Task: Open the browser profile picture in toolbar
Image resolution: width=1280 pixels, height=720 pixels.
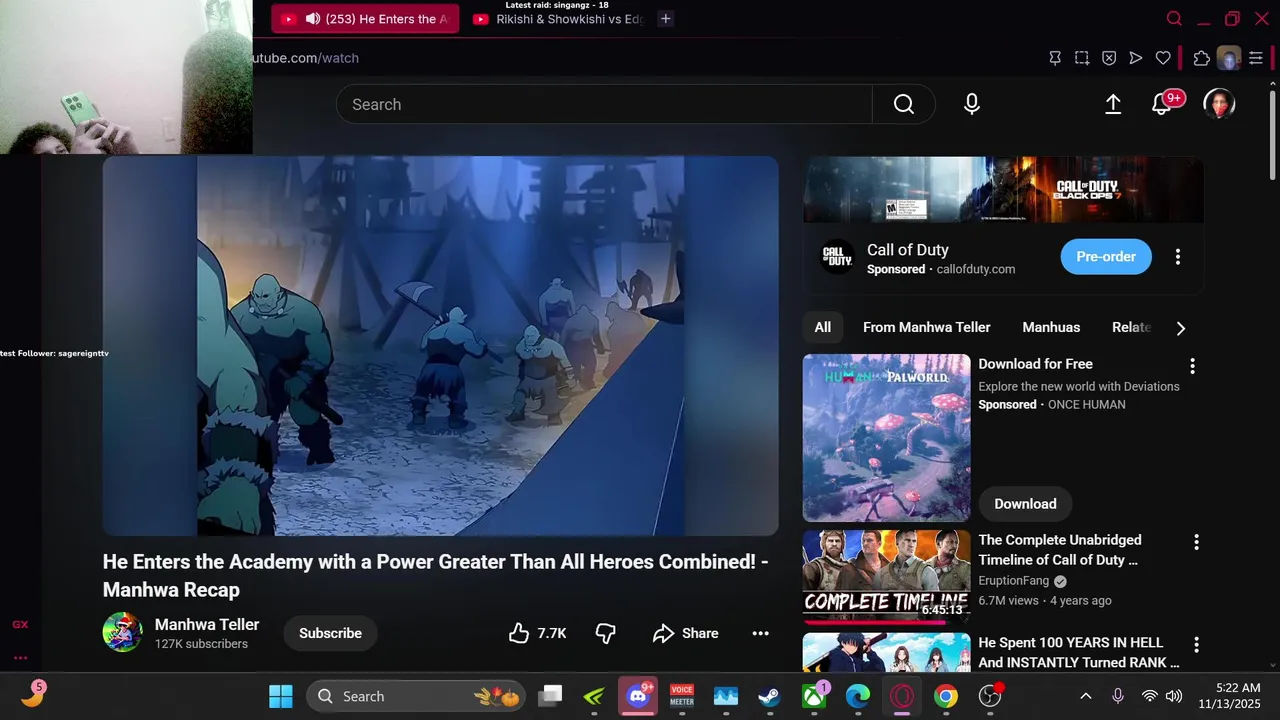Action: [x=1229, y=58]
